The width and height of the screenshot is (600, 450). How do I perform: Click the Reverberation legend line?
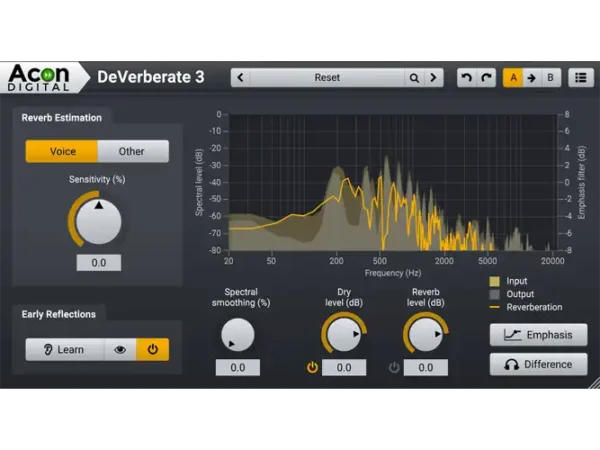tap(494, 307)
